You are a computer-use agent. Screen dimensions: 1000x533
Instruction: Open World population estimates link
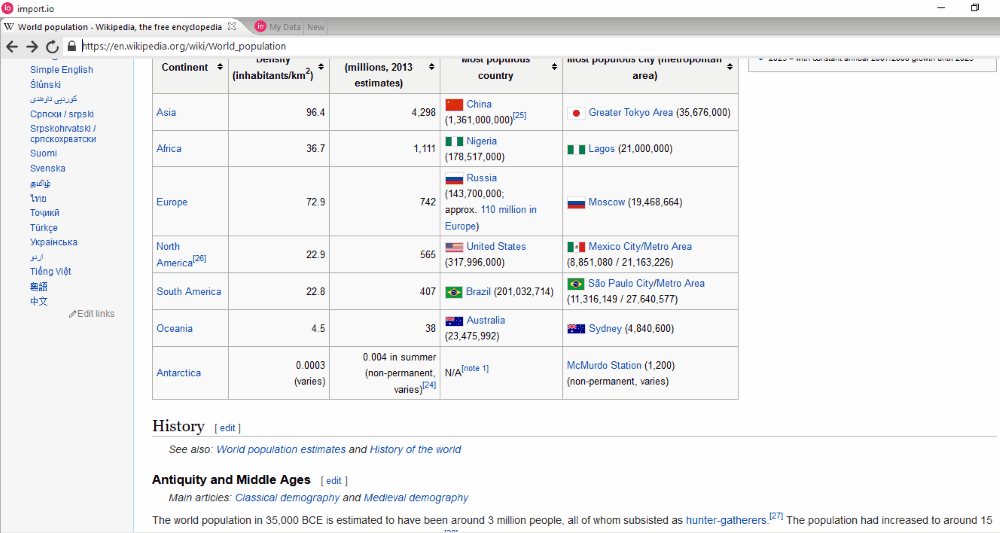click(281, 449)
